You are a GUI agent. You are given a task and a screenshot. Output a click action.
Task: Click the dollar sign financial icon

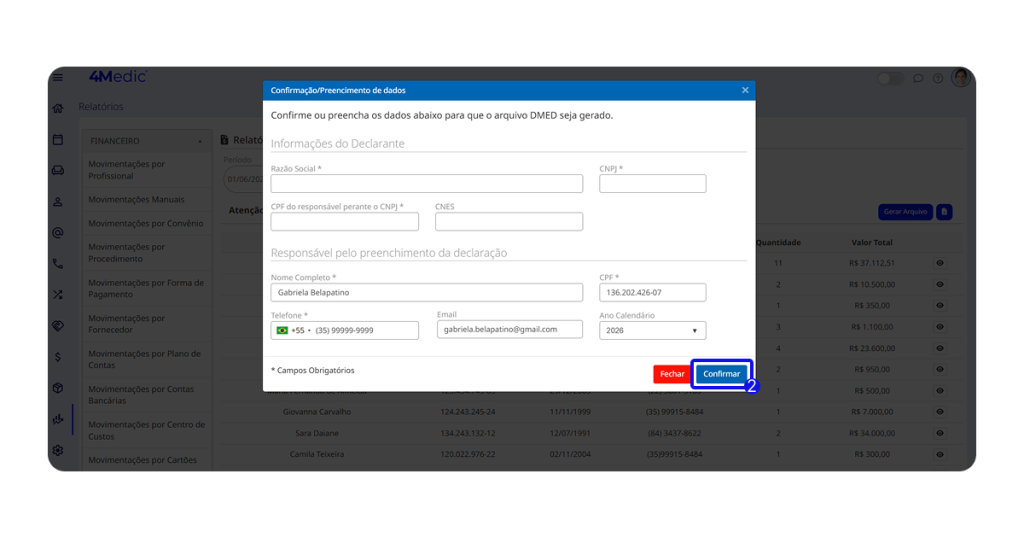(58, 357)
